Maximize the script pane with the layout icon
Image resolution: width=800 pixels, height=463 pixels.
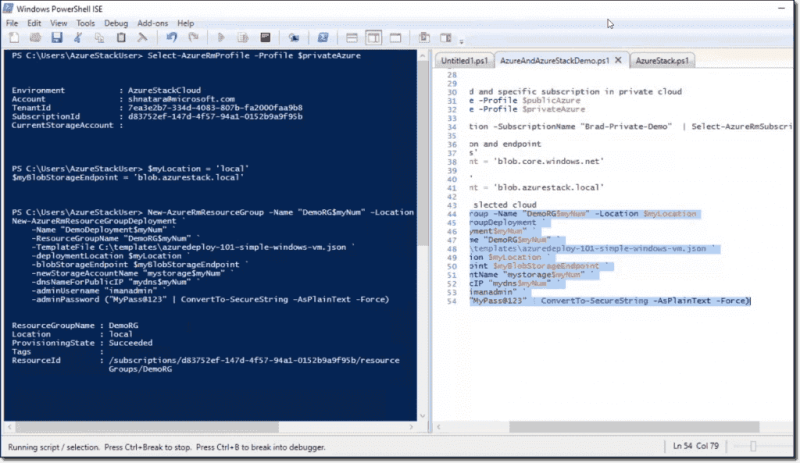click(x=395, y=37)
